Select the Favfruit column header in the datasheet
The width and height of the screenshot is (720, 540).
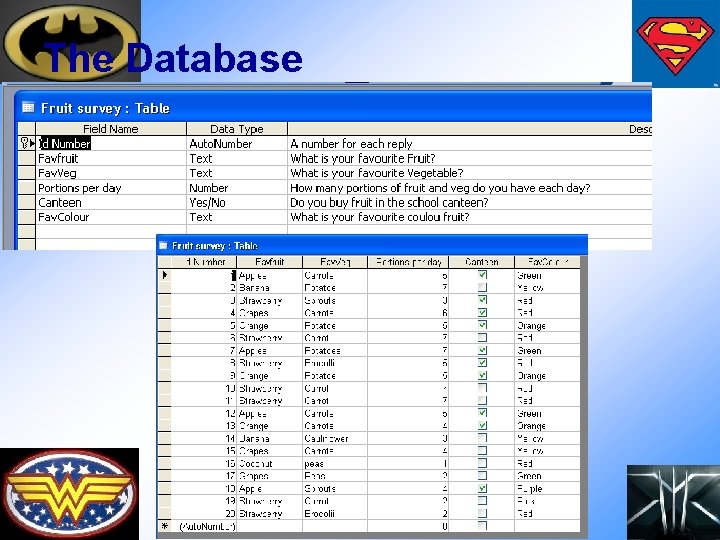pyautogui.click(x=270, y=262)
